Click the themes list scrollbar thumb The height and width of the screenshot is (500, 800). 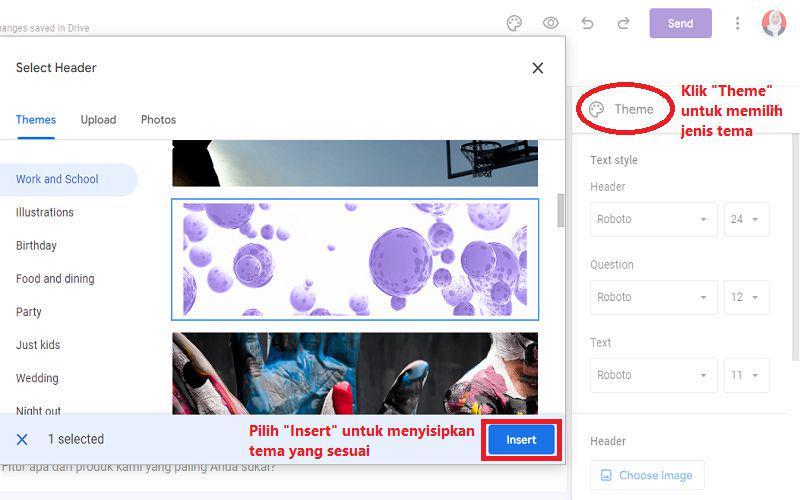tap(561, 210)
